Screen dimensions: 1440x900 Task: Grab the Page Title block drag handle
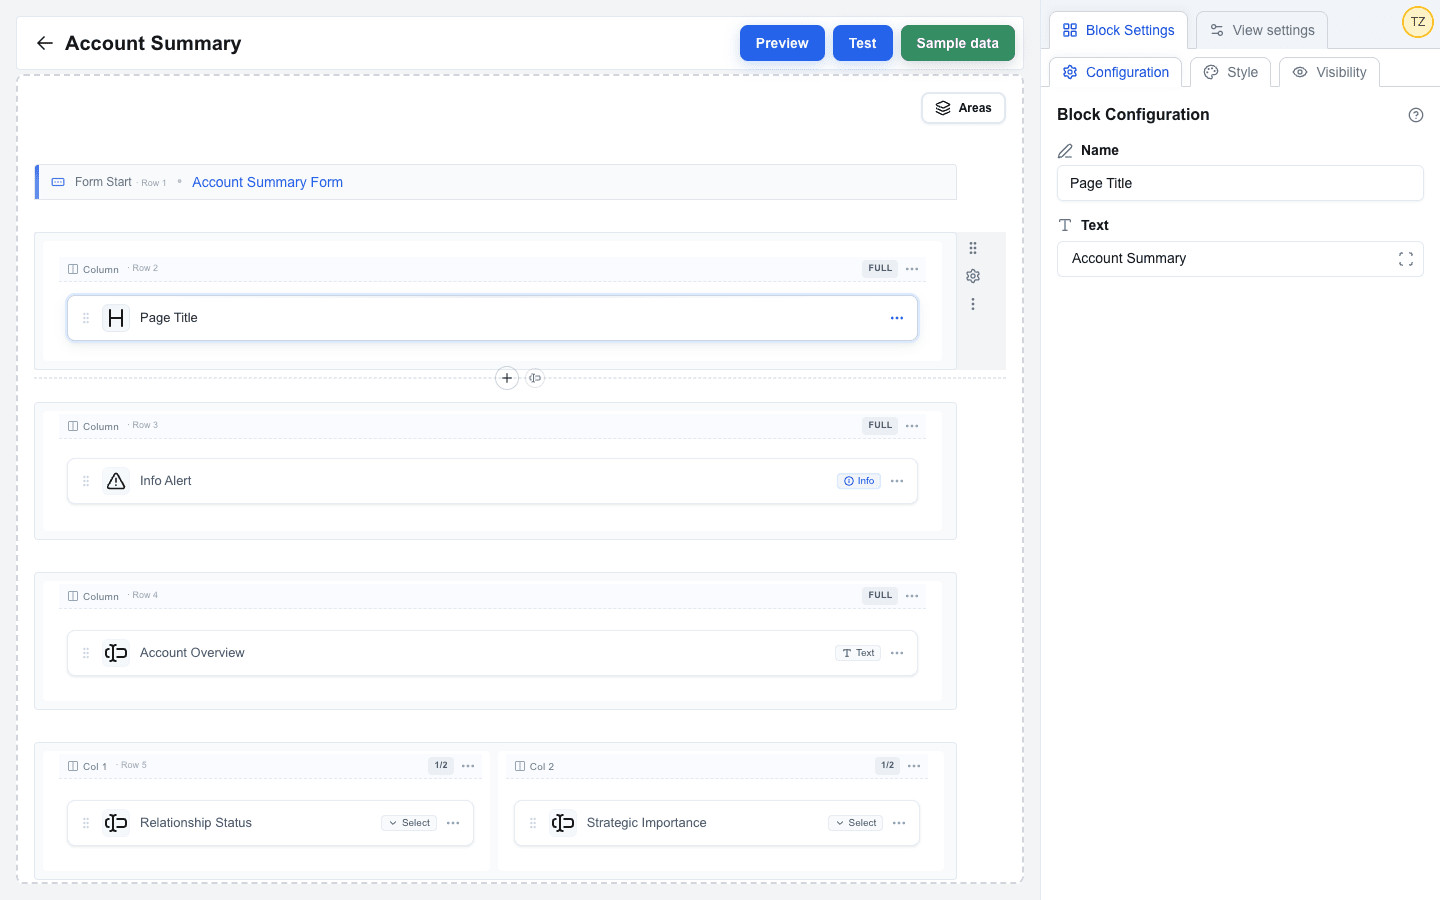(86, 318)
